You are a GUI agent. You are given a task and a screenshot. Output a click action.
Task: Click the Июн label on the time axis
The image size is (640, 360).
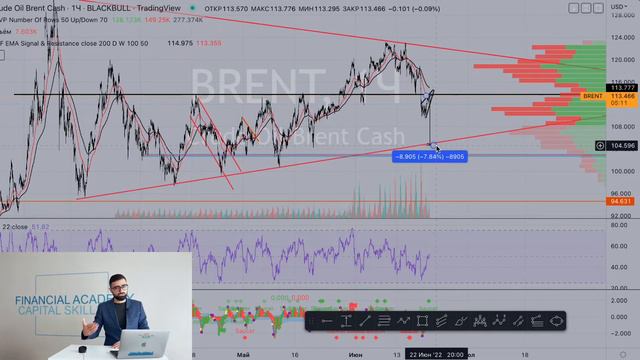pyautogui.click(x=356, y=355)
